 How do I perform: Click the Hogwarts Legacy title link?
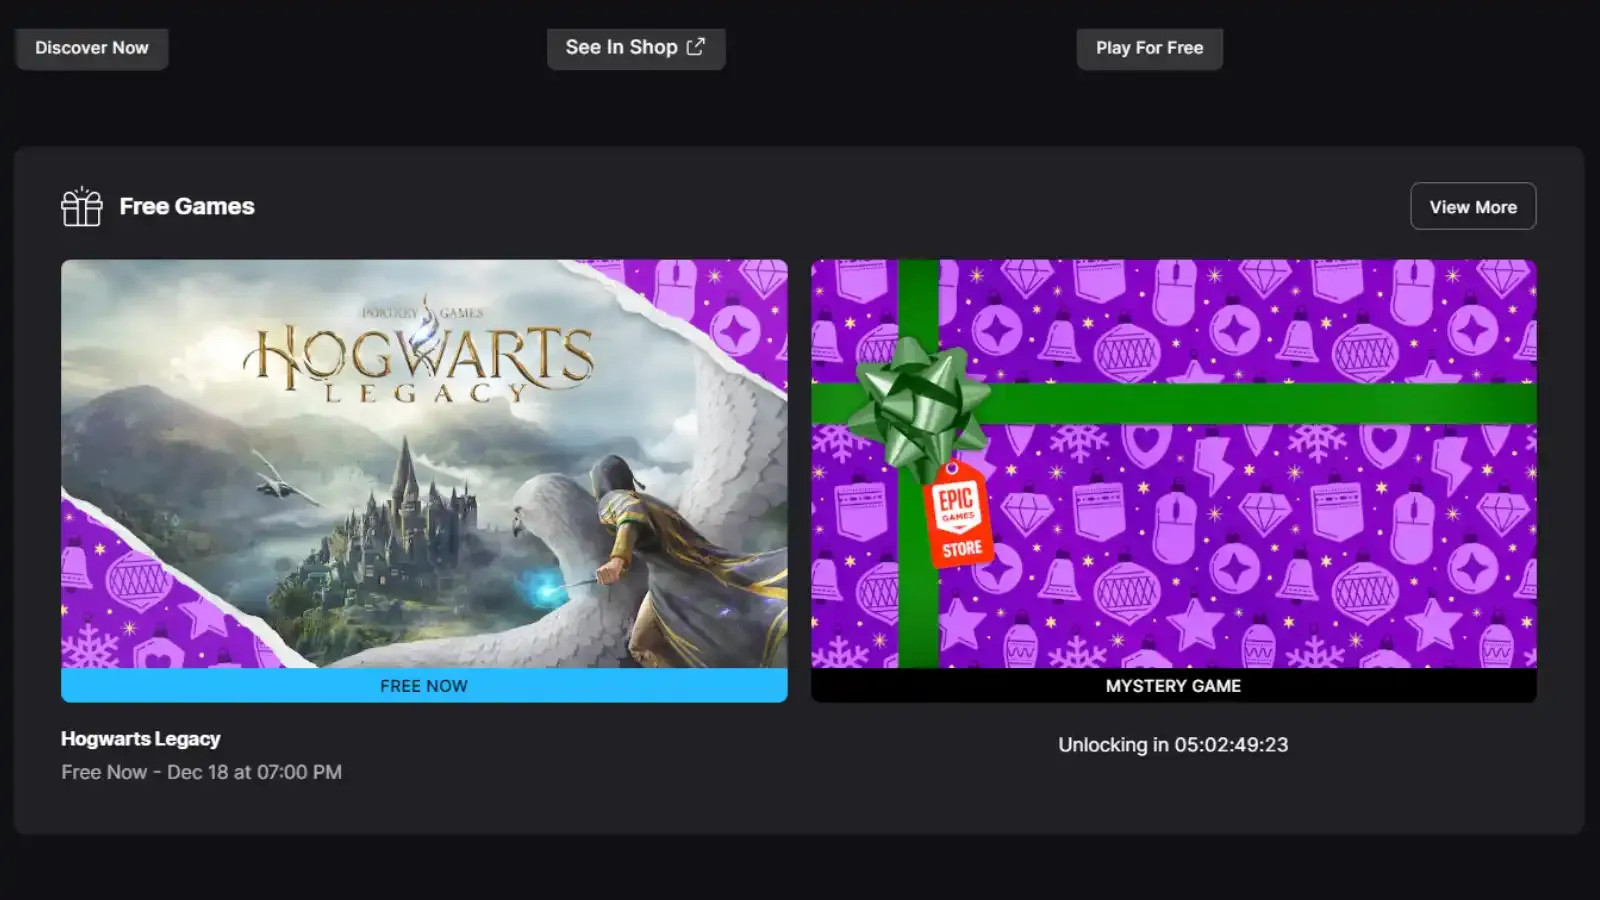[x=140, y=738]
